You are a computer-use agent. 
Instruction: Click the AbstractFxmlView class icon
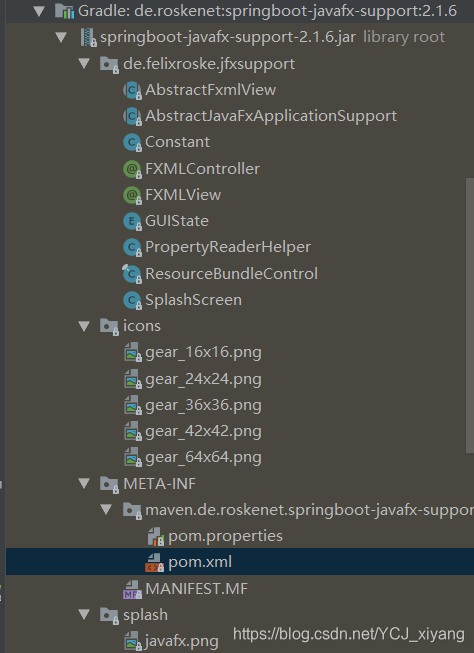(x=132, y=90)
